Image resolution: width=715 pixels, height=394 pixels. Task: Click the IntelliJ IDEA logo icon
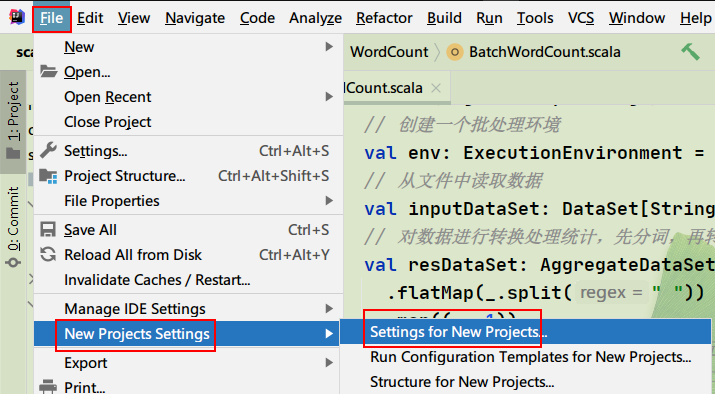(x=17, y=17)
